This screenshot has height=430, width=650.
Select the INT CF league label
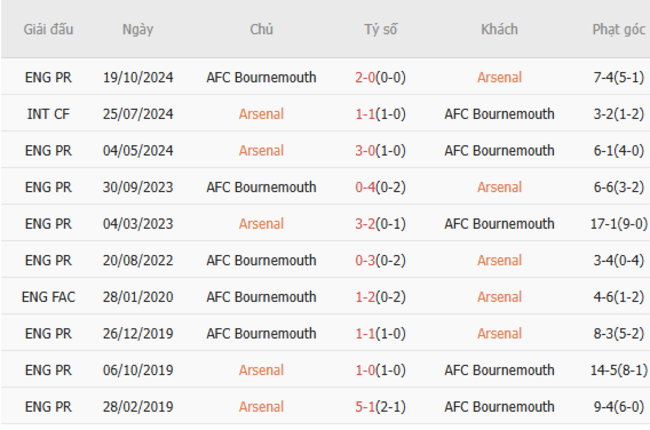click(49, 114)
